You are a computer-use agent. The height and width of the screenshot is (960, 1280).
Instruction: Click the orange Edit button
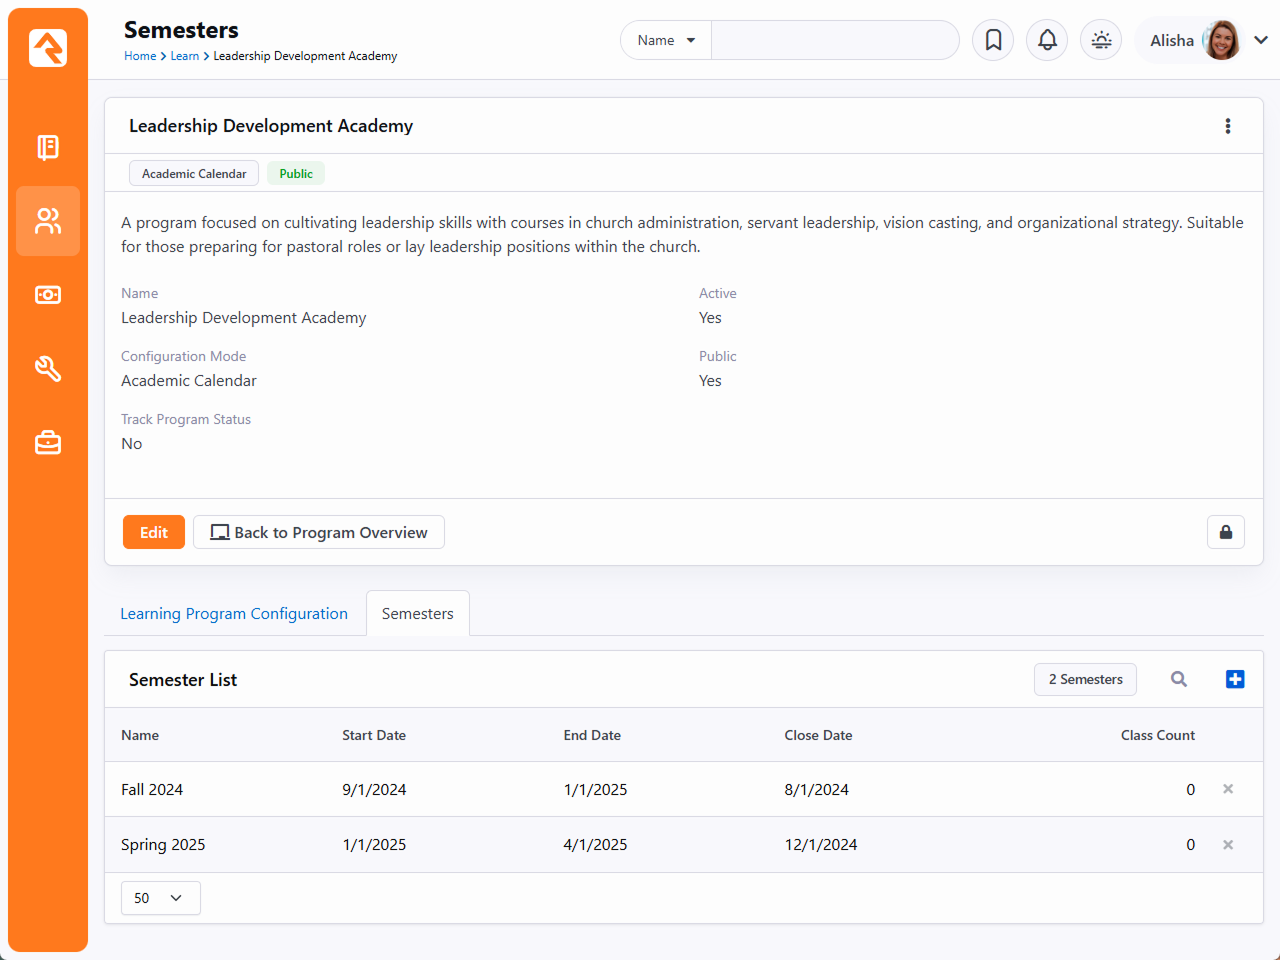point(153,532)
